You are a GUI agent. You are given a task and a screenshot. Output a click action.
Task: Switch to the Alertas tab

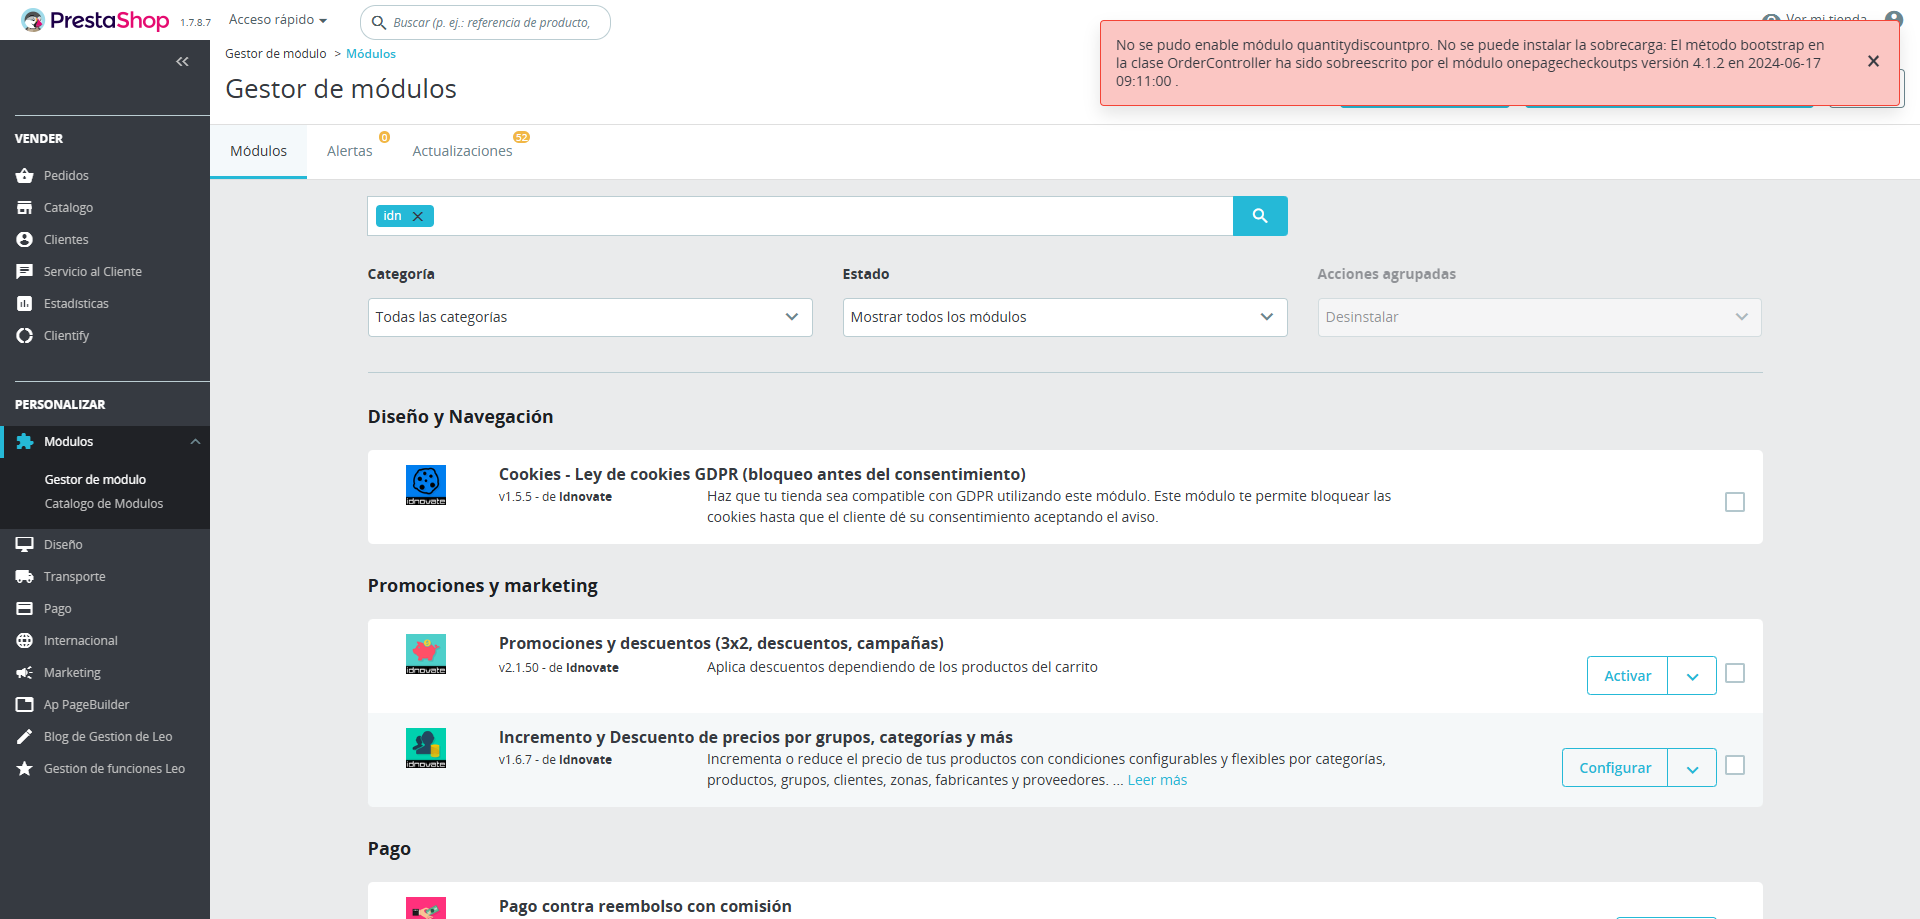pyautogui.click(x=349, y=151)
